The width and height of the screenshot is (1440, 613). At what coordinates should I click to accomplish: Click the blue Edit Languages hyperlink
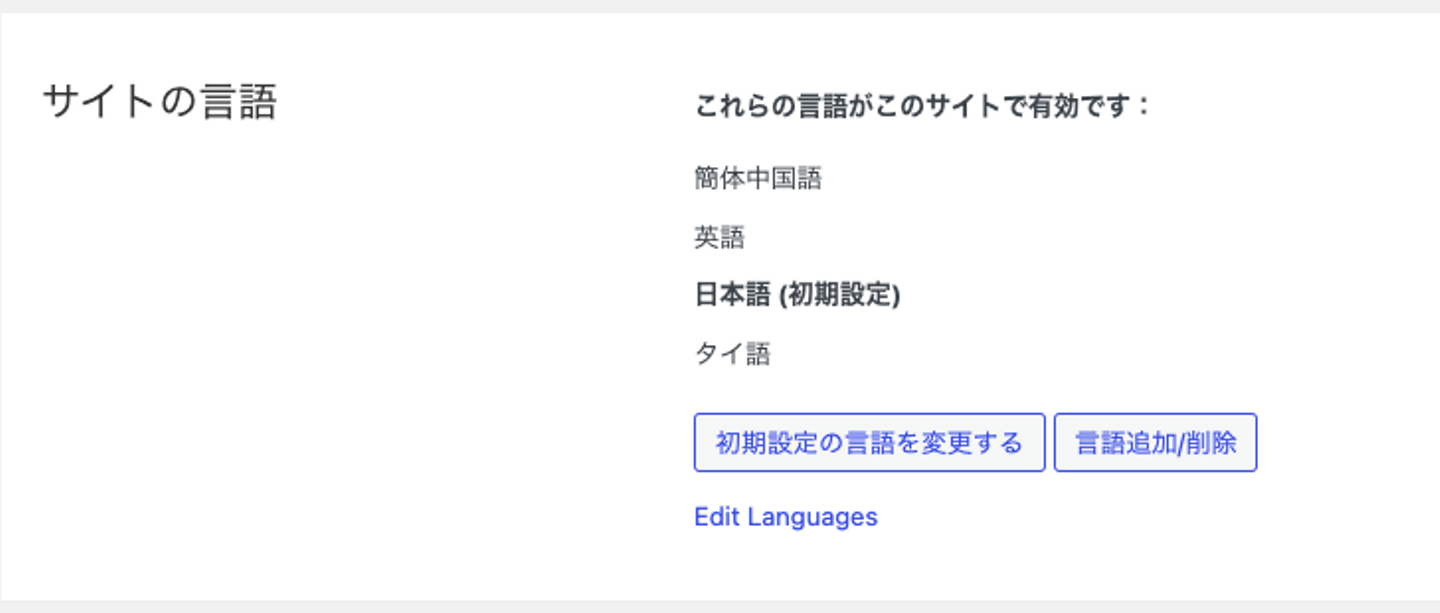click(x=785, y=517)
